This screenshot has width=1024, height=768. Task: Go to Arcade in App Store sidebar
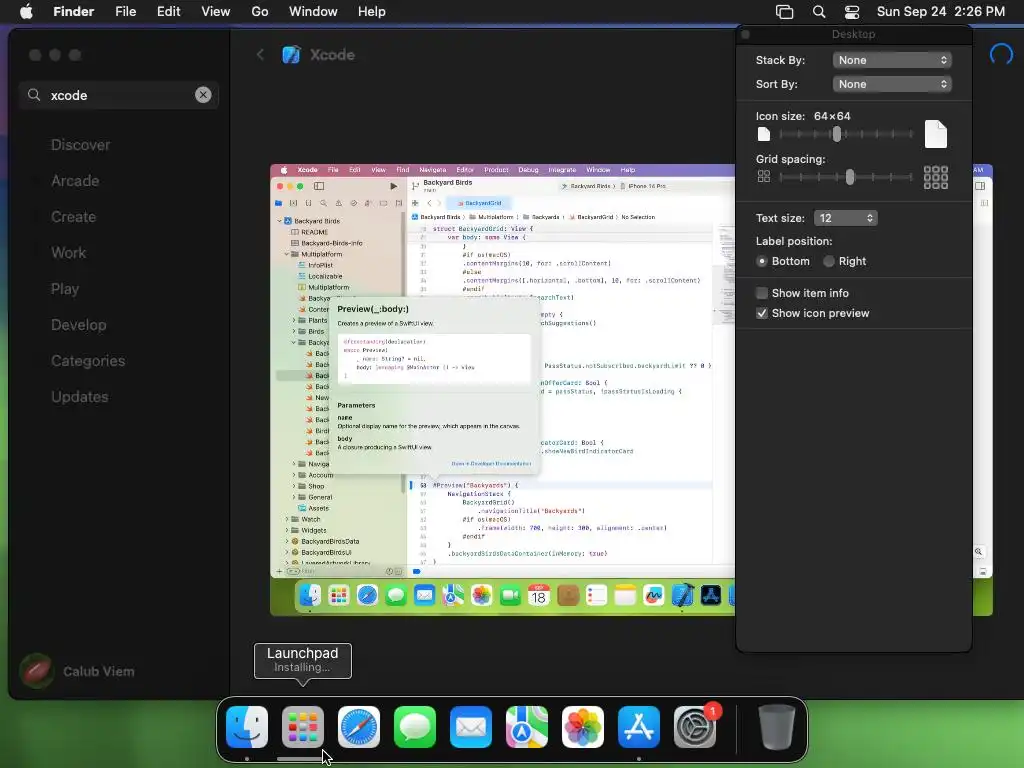75,181
